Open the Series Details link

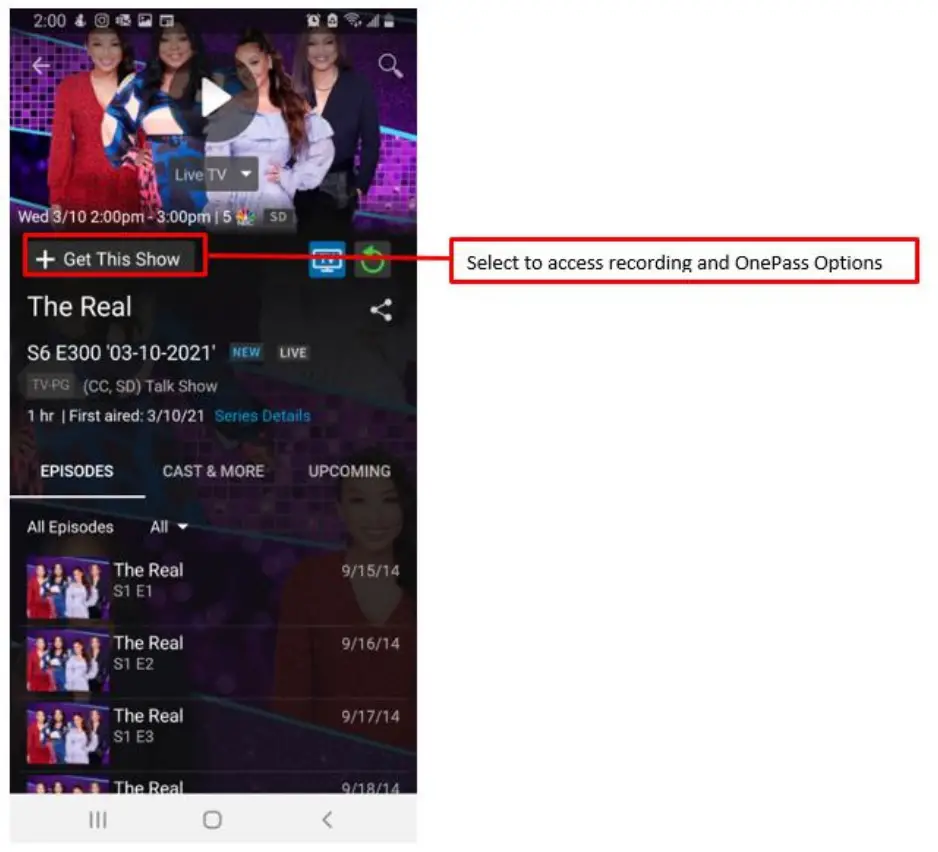[x=263, y=416]
